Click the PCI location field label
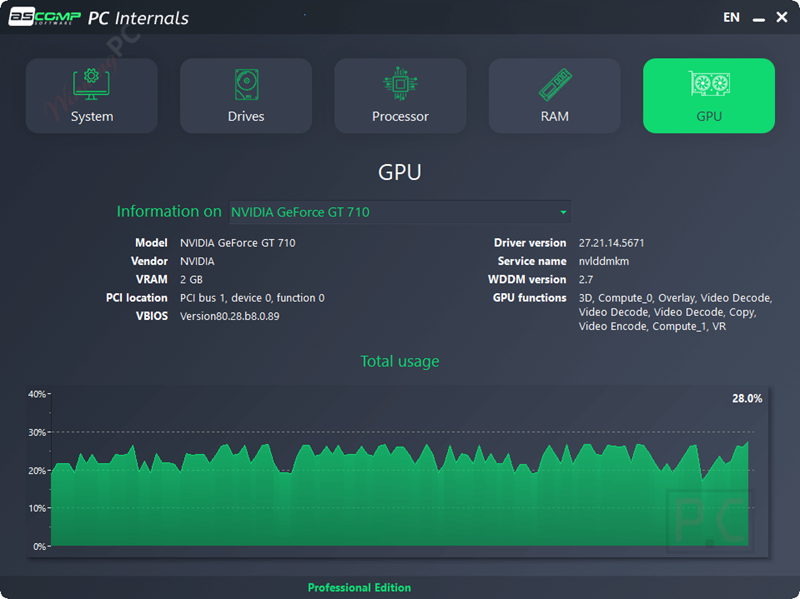The width and height of the screenshot is (800, 599). click(x=137, y=298)
